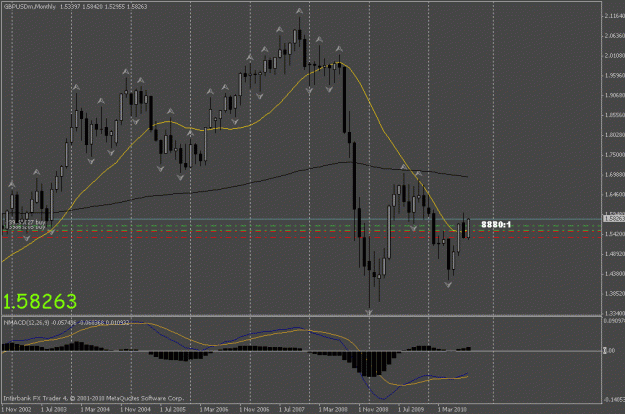Click the NMACD(12,26,9) indicator label

[27, 322]
